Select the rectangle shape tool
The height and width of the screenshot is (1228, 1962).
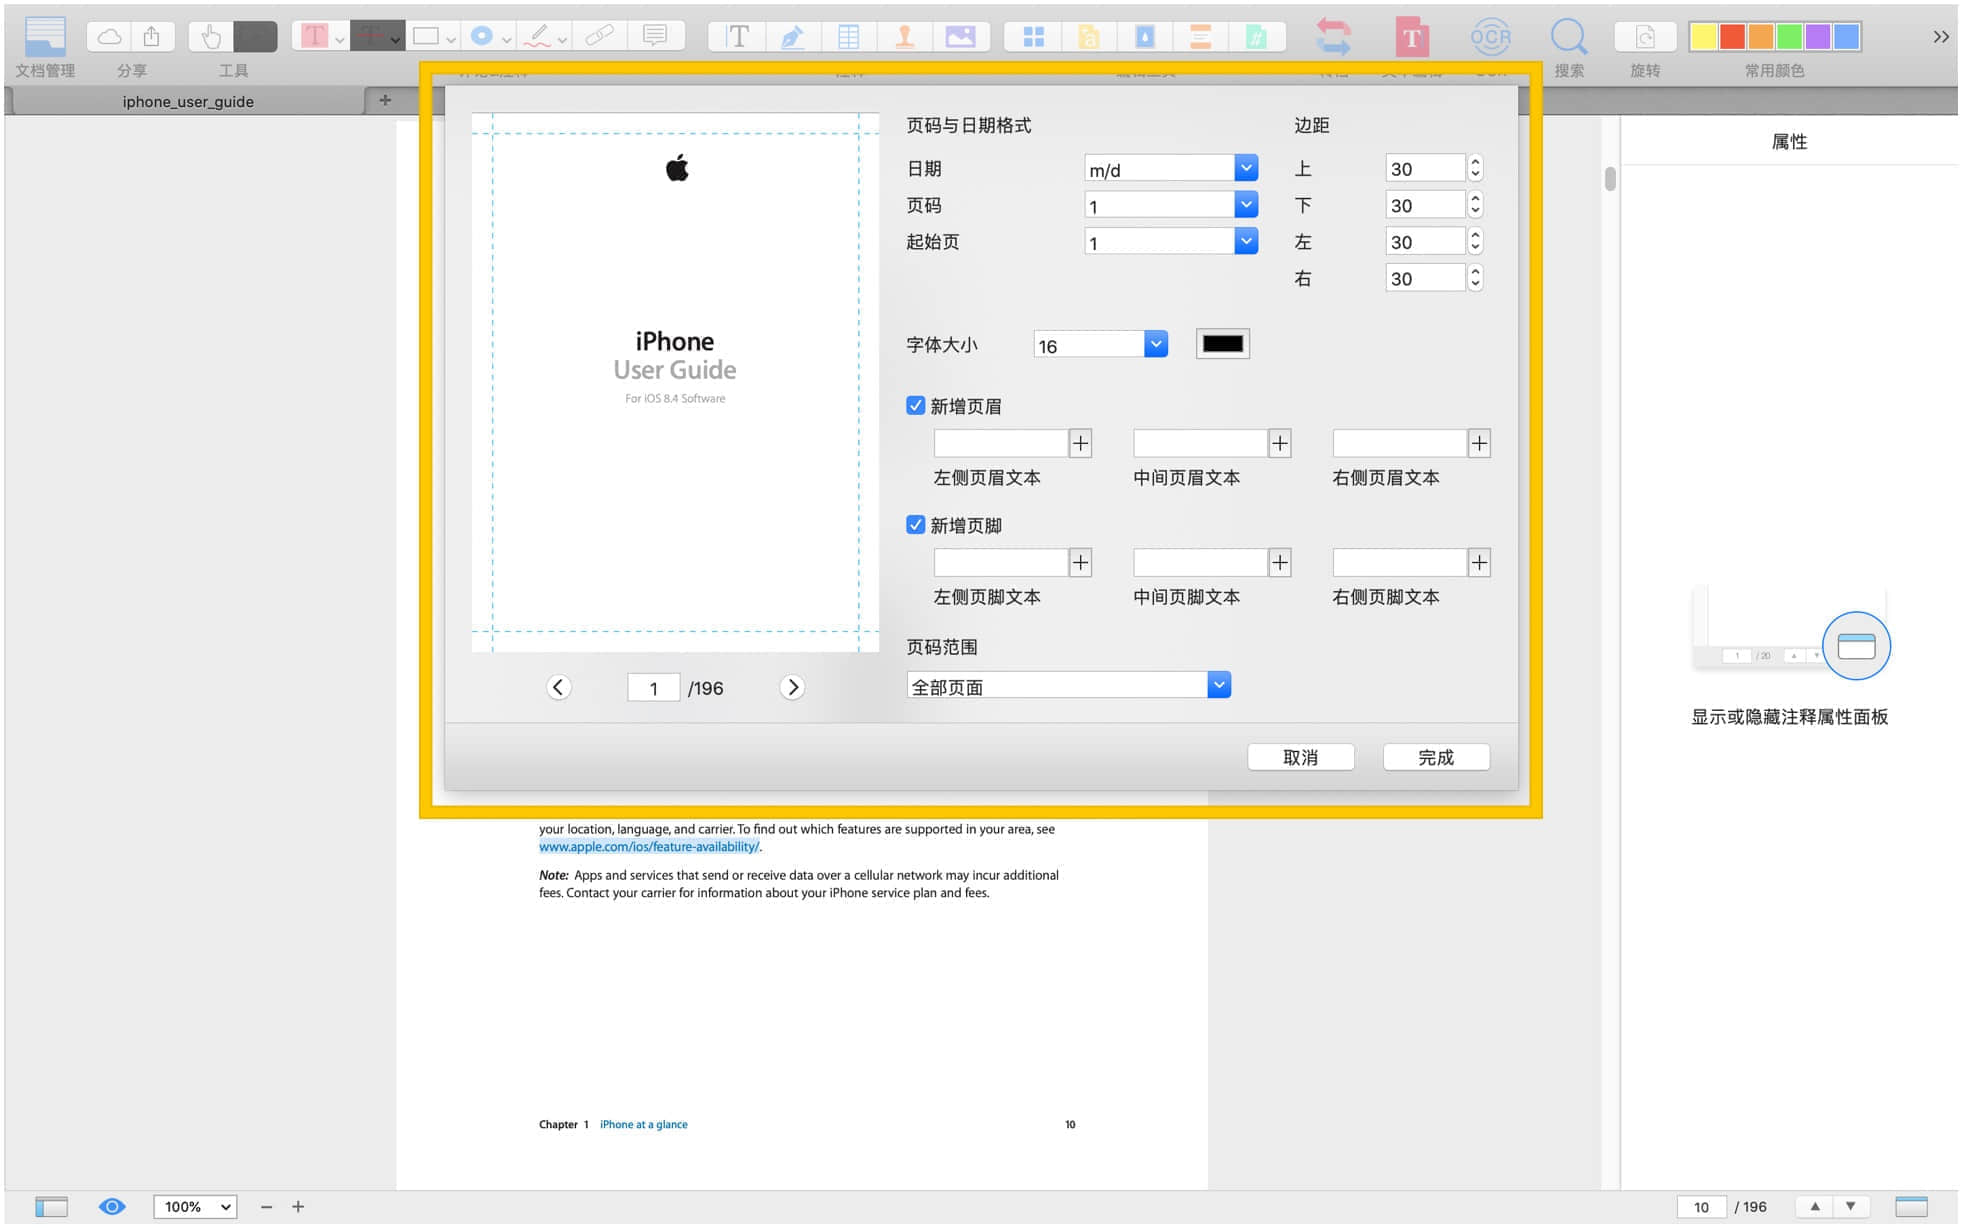[x=426, y=36]
